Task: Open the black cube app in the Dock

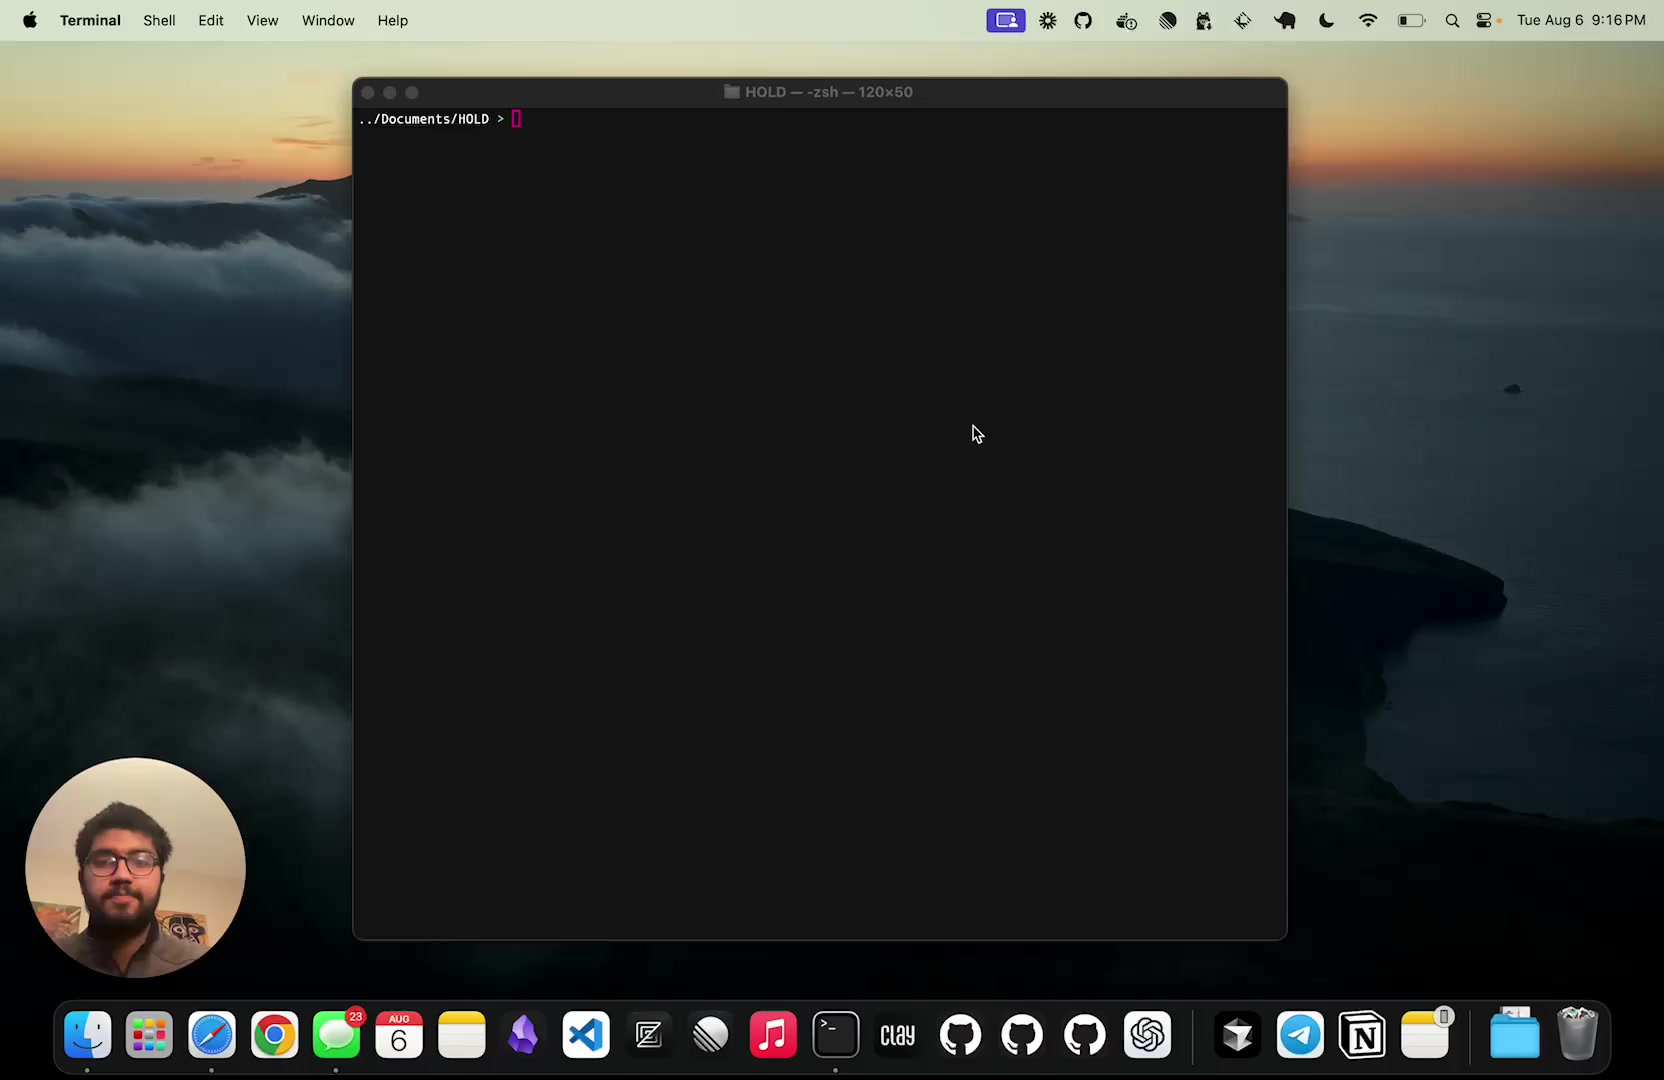Action: (x=1238, y=1035)
